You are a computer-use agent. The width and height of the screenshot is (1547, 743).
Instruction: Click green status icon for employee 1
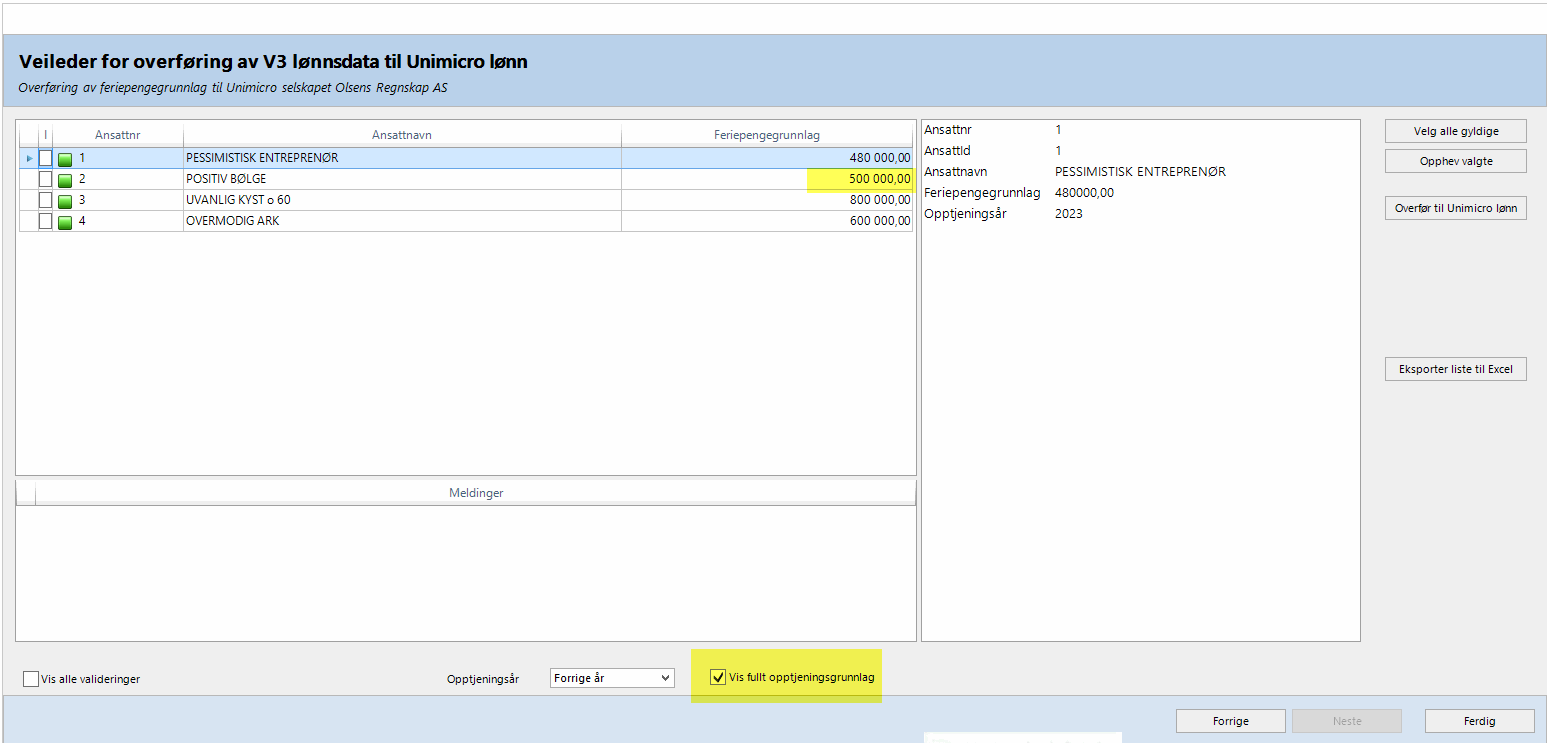coord(65,159)
